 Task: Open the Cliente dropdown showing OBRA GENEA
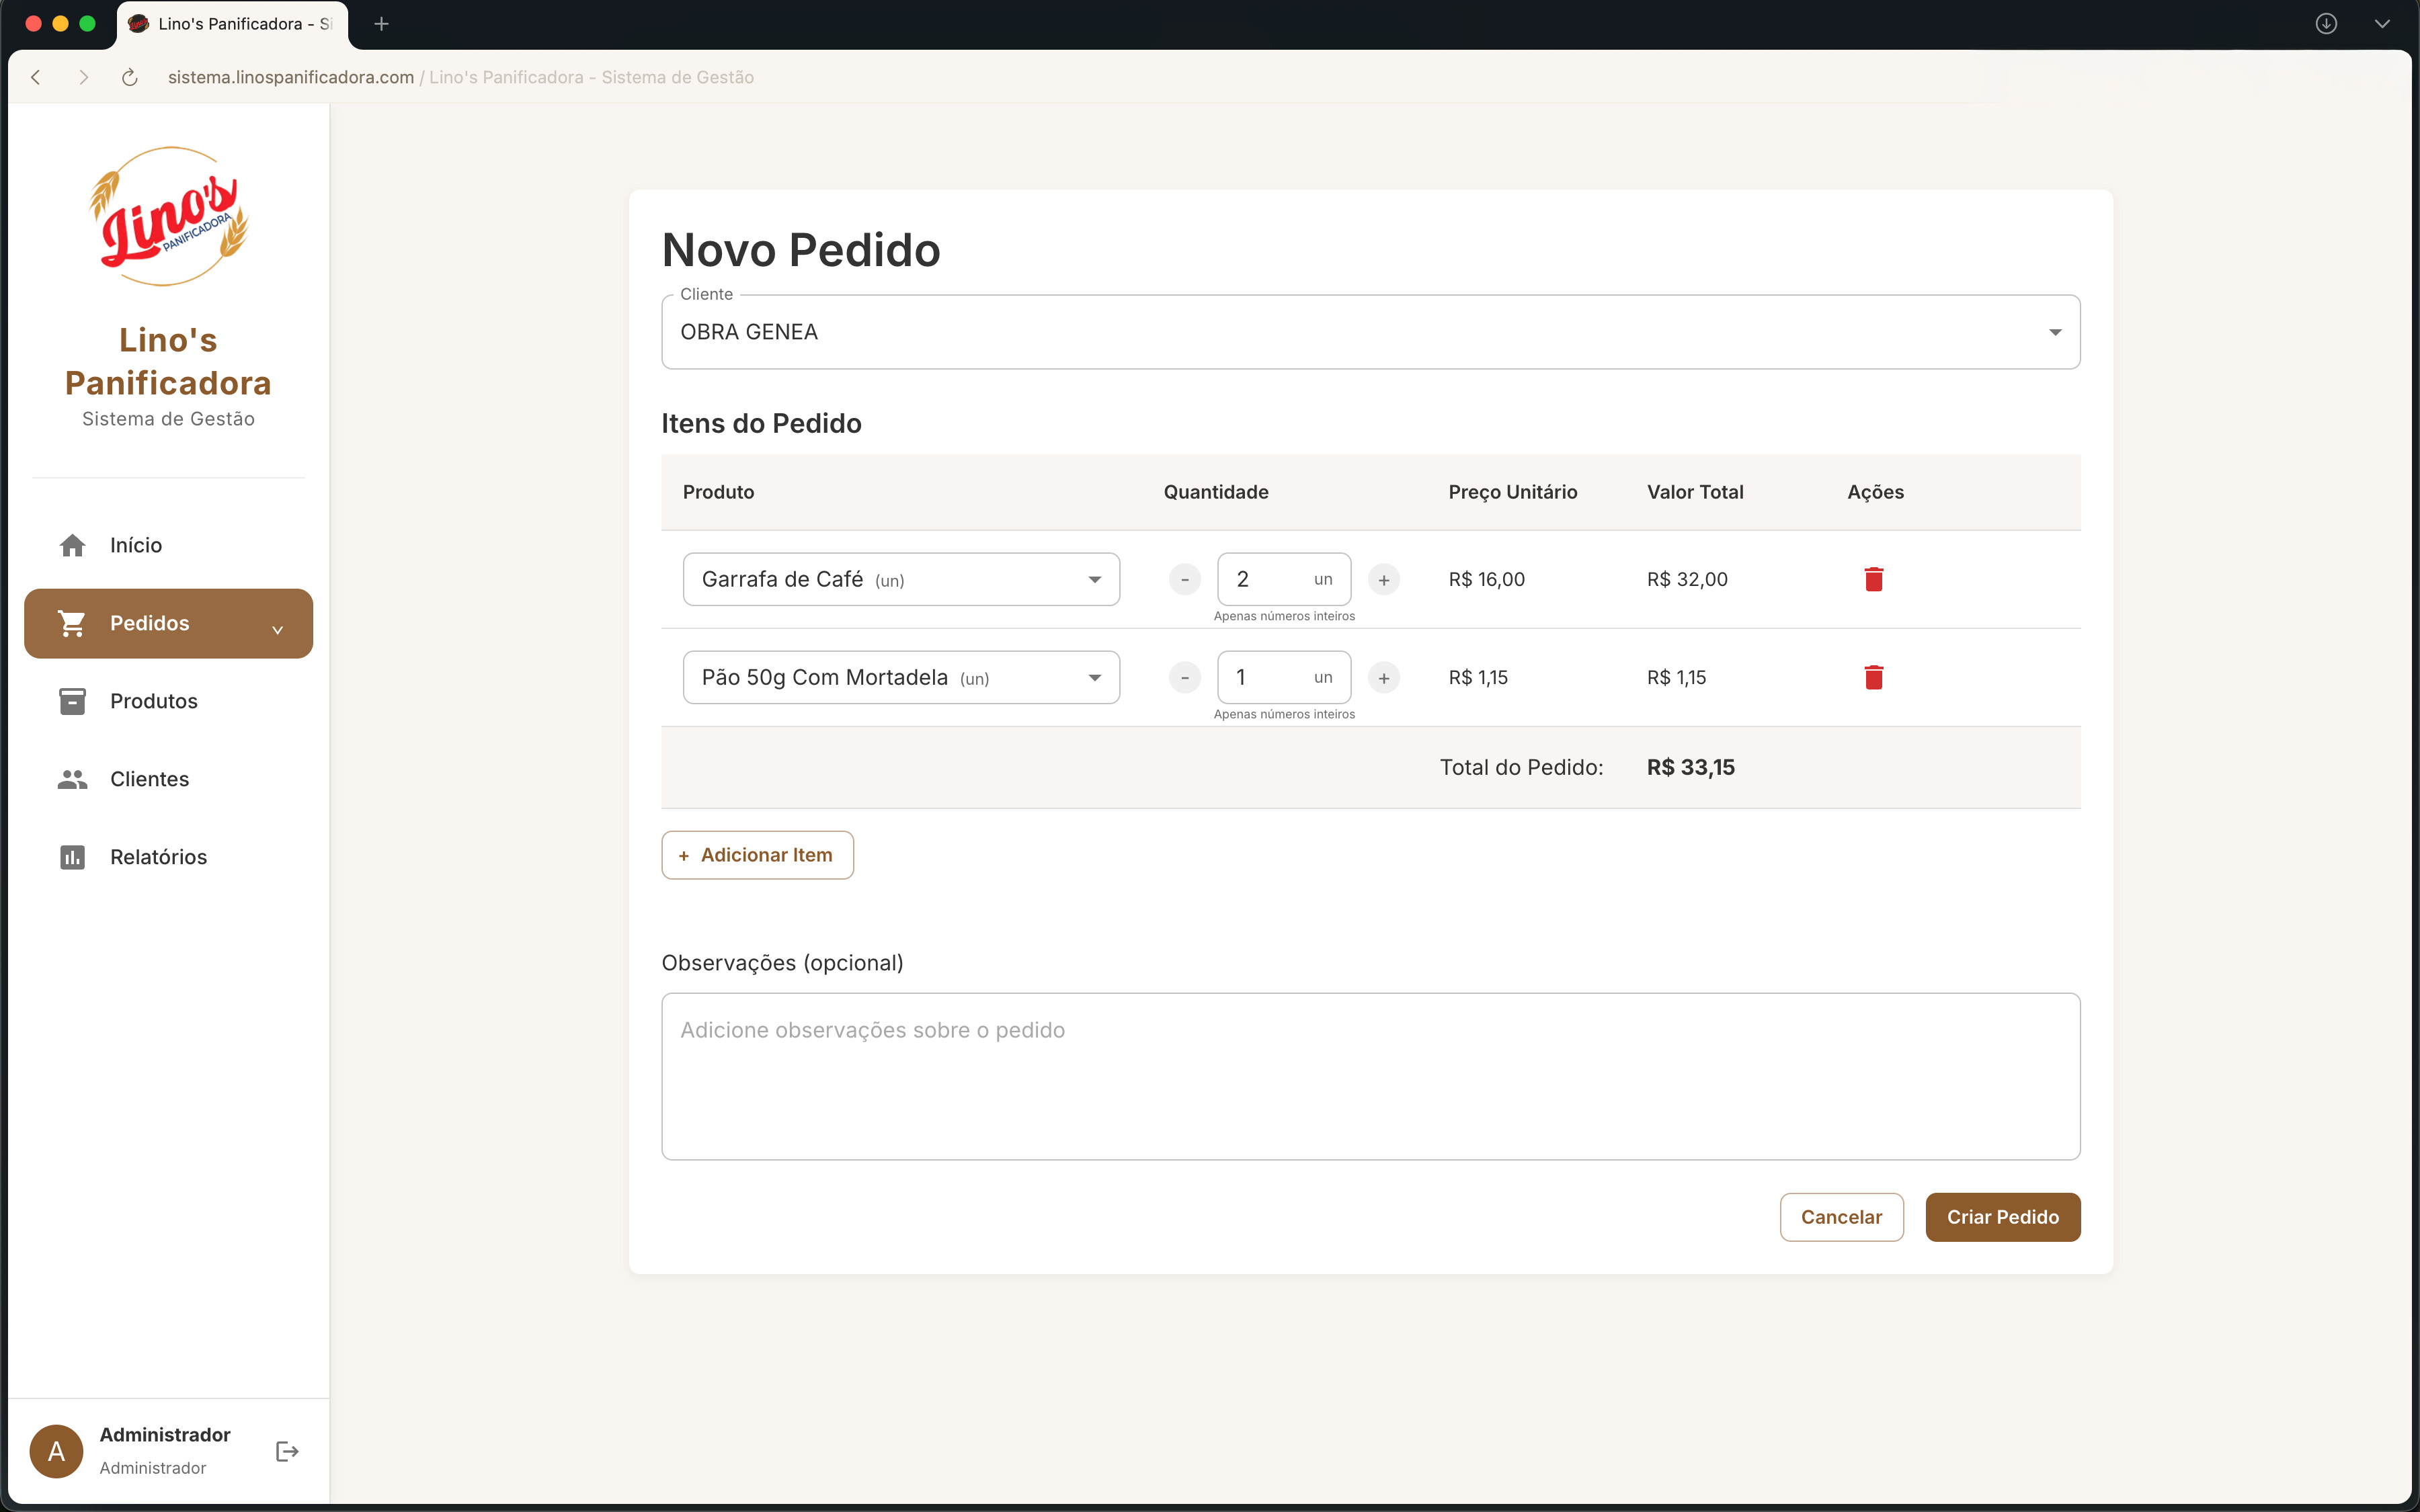point(1371,332)
